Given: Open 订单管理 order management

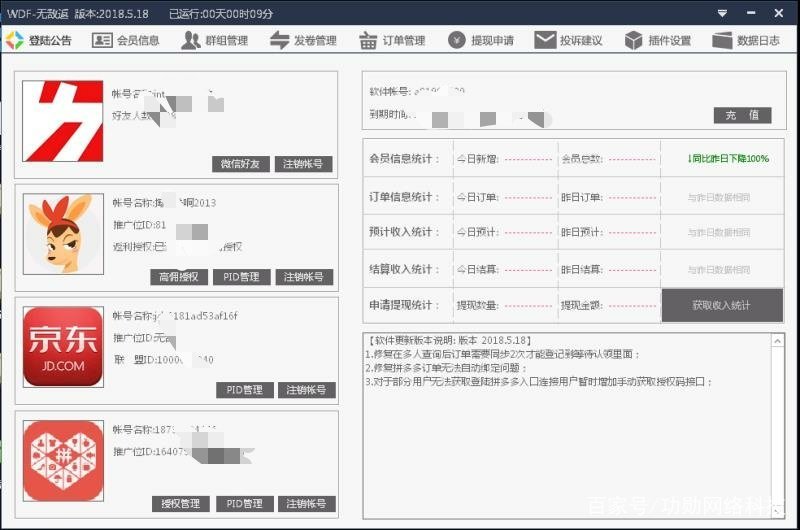Looking at the screenshot, I should click(x=391, y=41).
